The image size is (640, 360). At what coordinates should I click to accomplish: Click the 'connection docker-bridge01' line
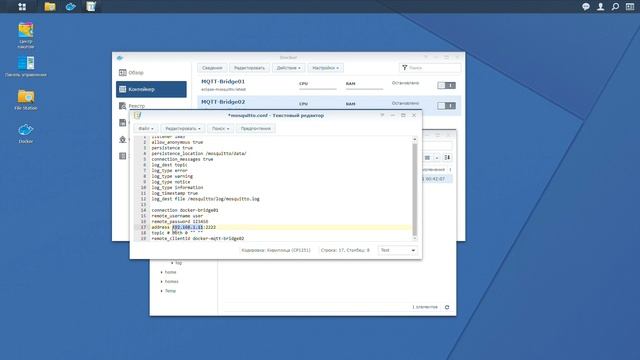pos(185,210)
